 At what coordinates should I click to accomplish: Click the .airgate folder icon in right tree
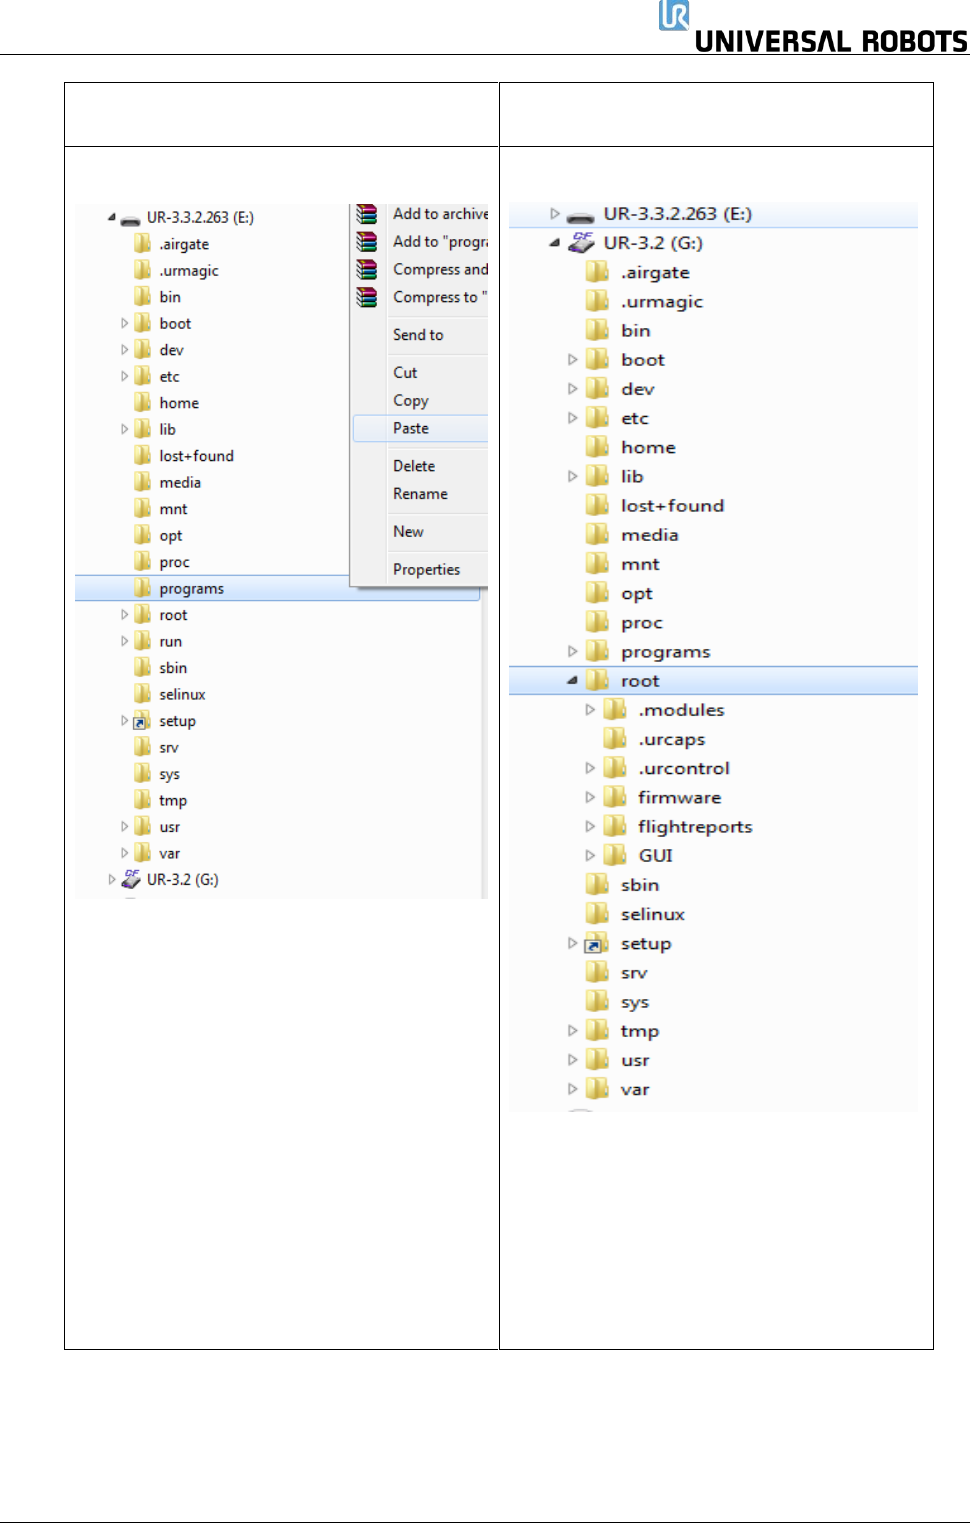point(597,272)
